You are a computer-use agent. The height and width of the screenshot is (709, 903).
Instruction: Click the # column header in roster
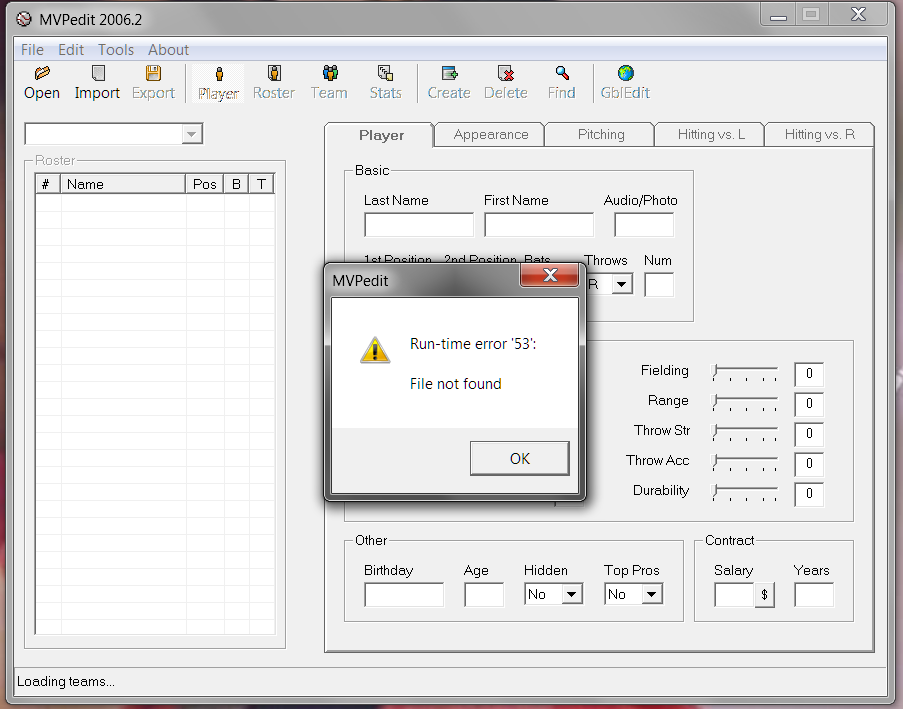pos(48,184)
